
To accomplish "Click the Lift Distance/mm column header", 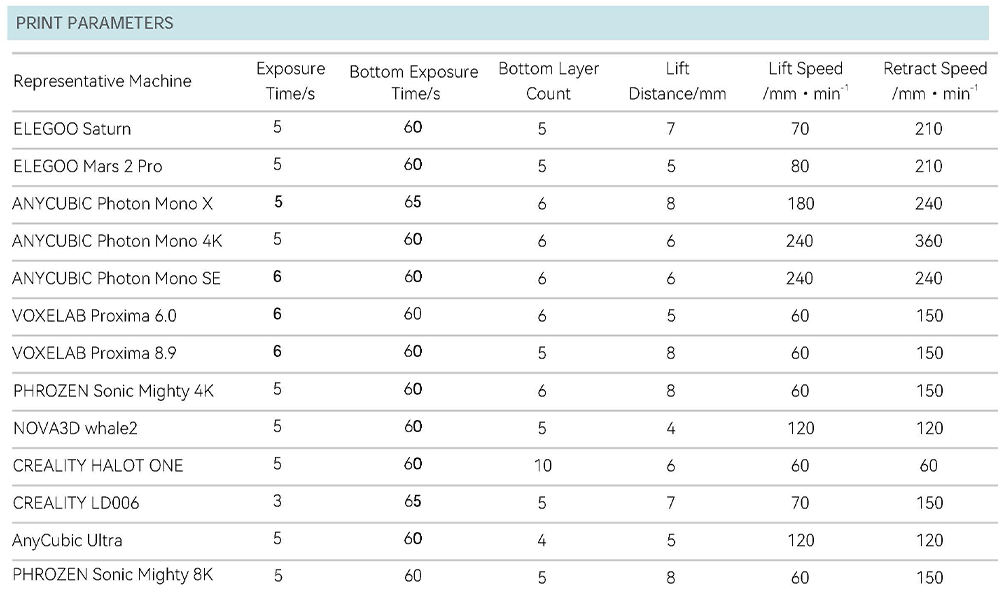I will (678, 81).
